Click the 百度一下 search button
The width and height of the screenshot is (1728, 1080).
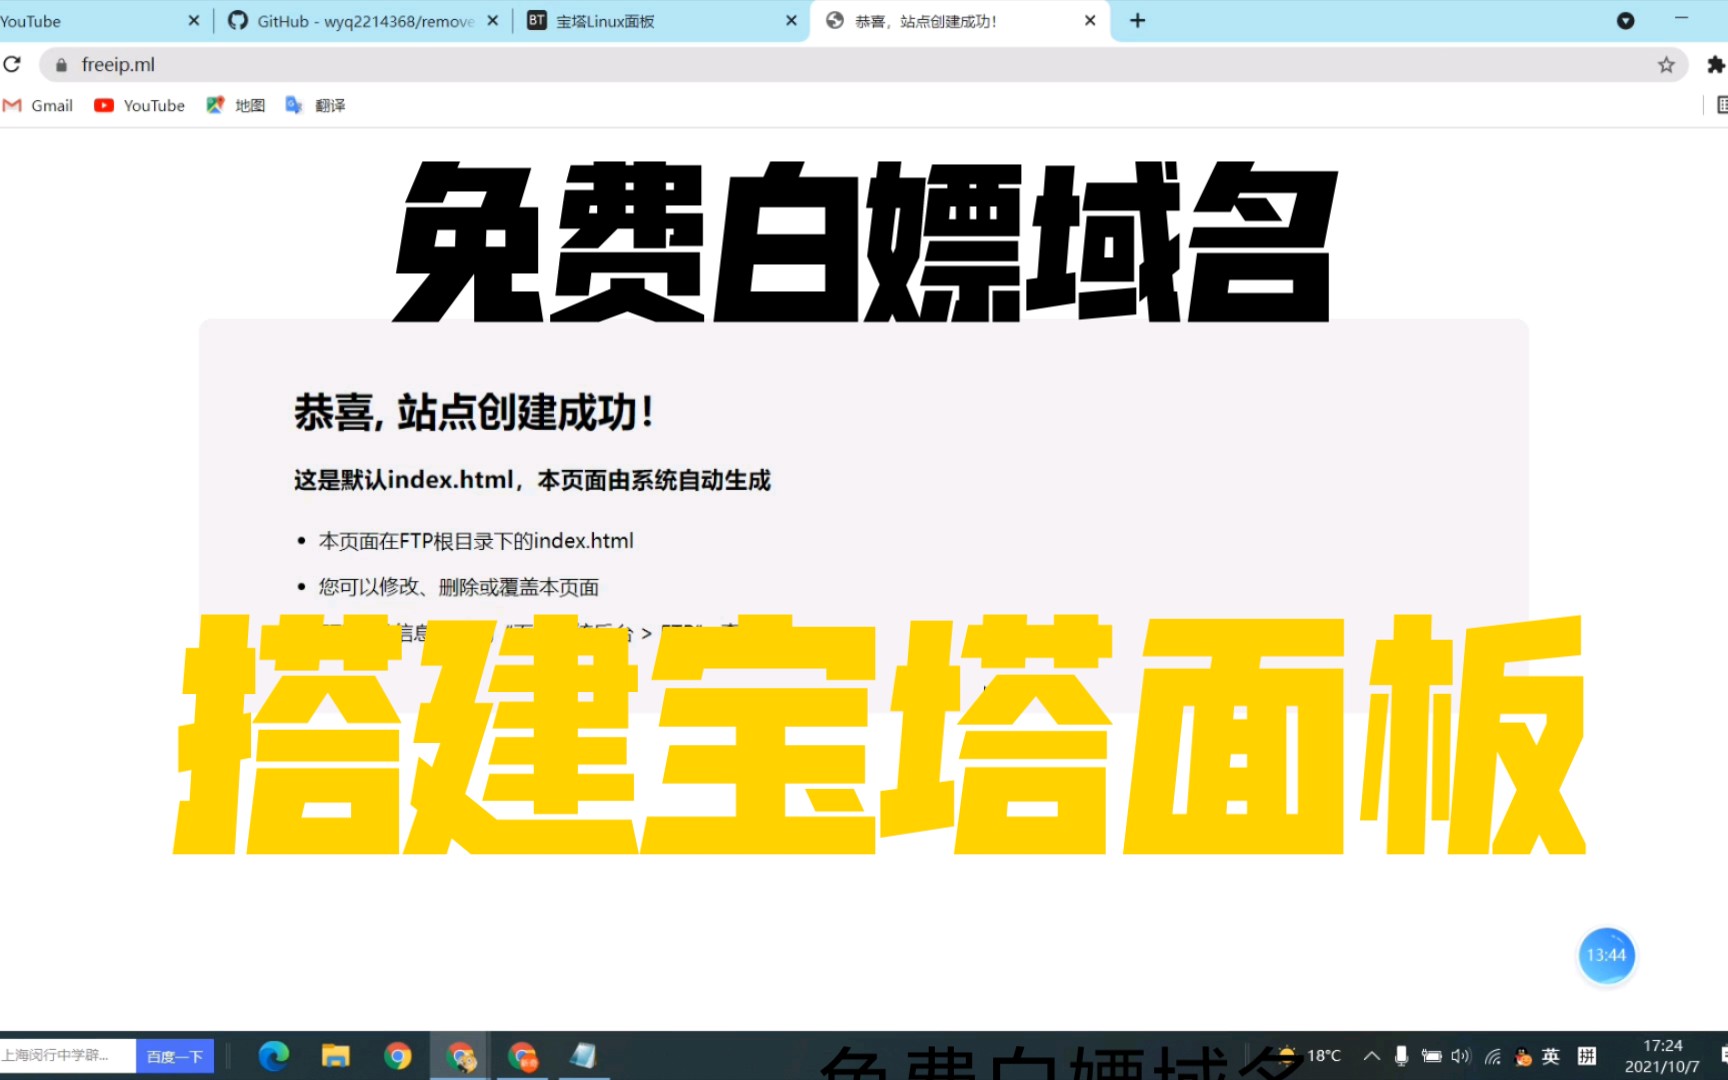(x=175, y=1056)
